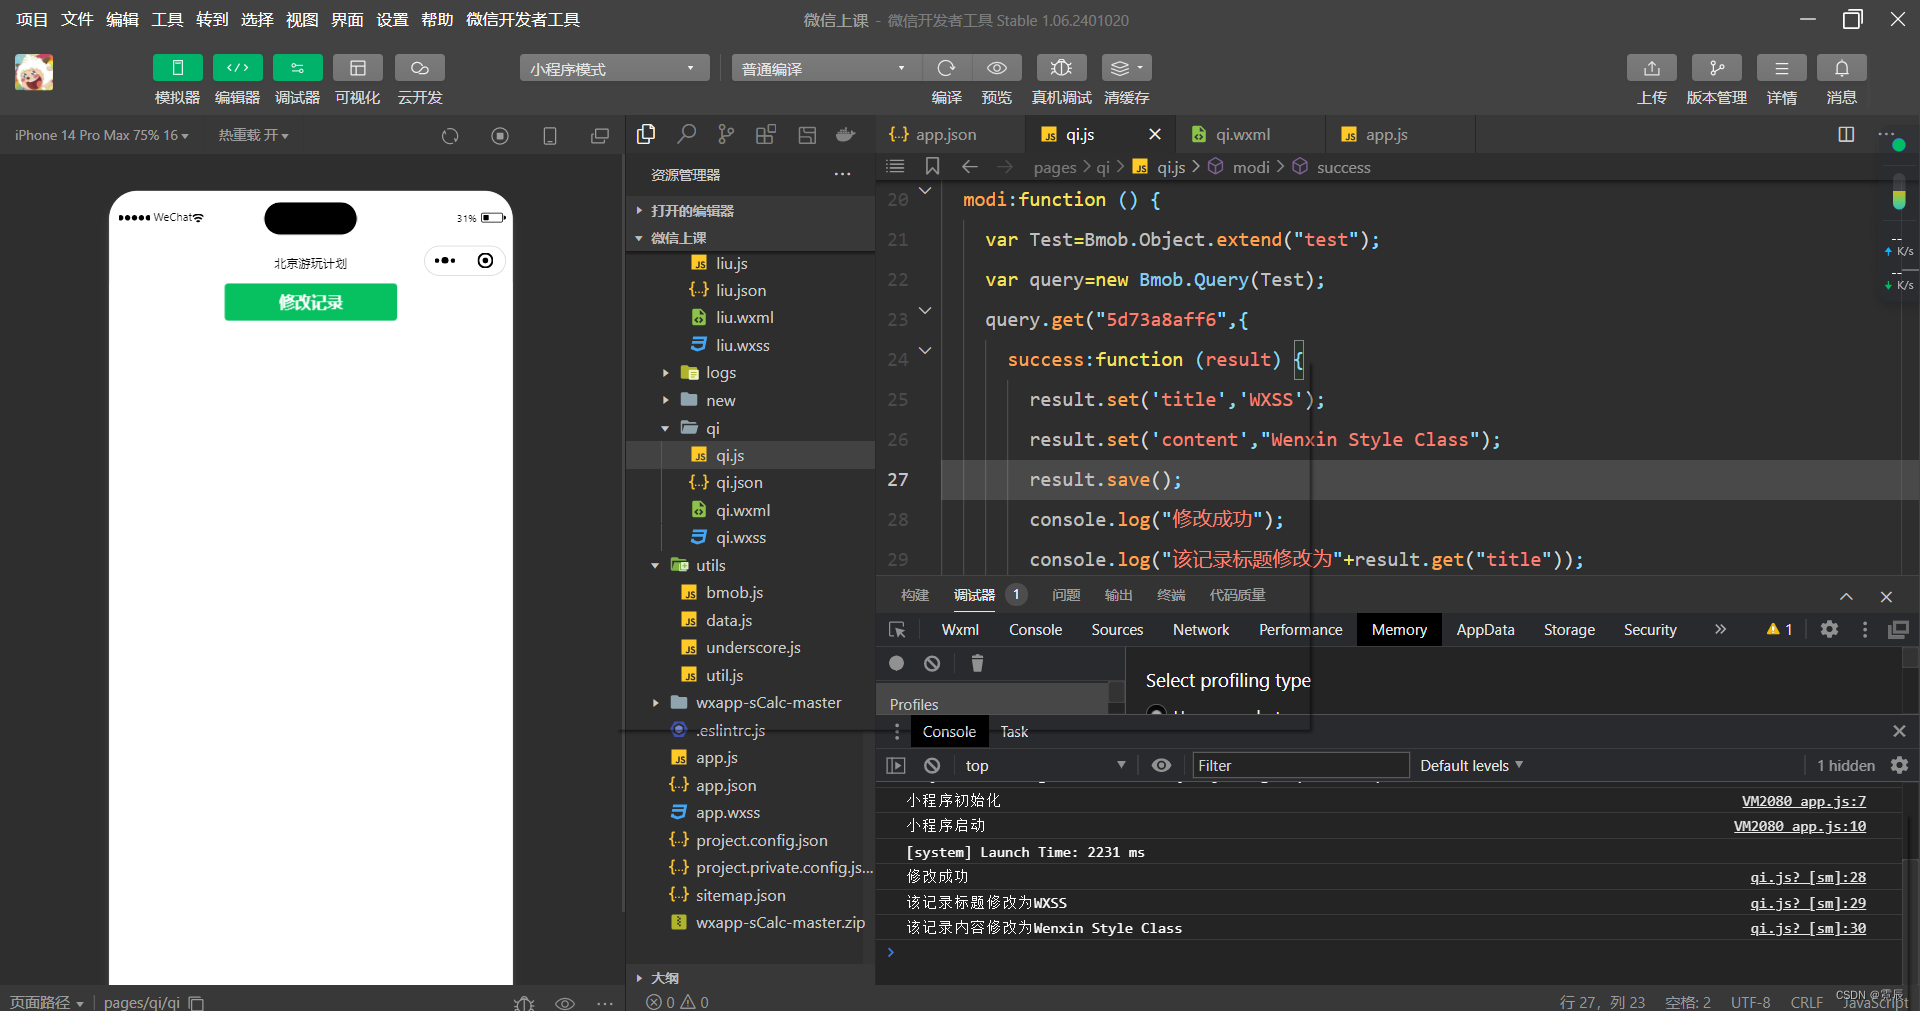Viewport: 1920px width, 1011px height.
Task: Open 版本管理 version control
Action: [x=1717, y=68]
